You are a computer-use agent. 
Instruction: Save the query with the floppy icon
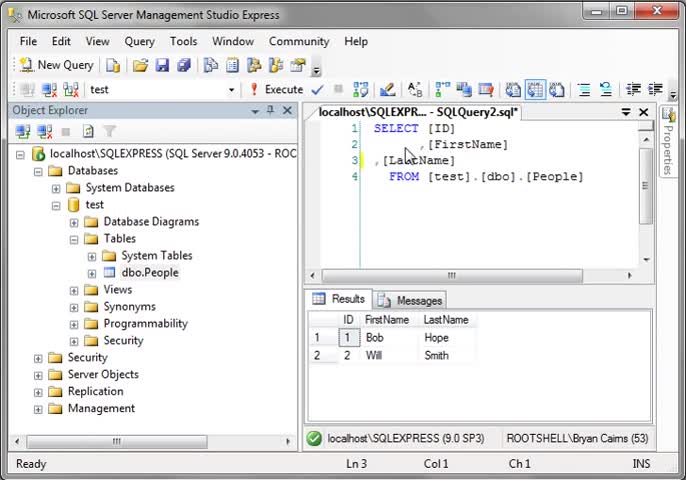[x=162, y=65]
